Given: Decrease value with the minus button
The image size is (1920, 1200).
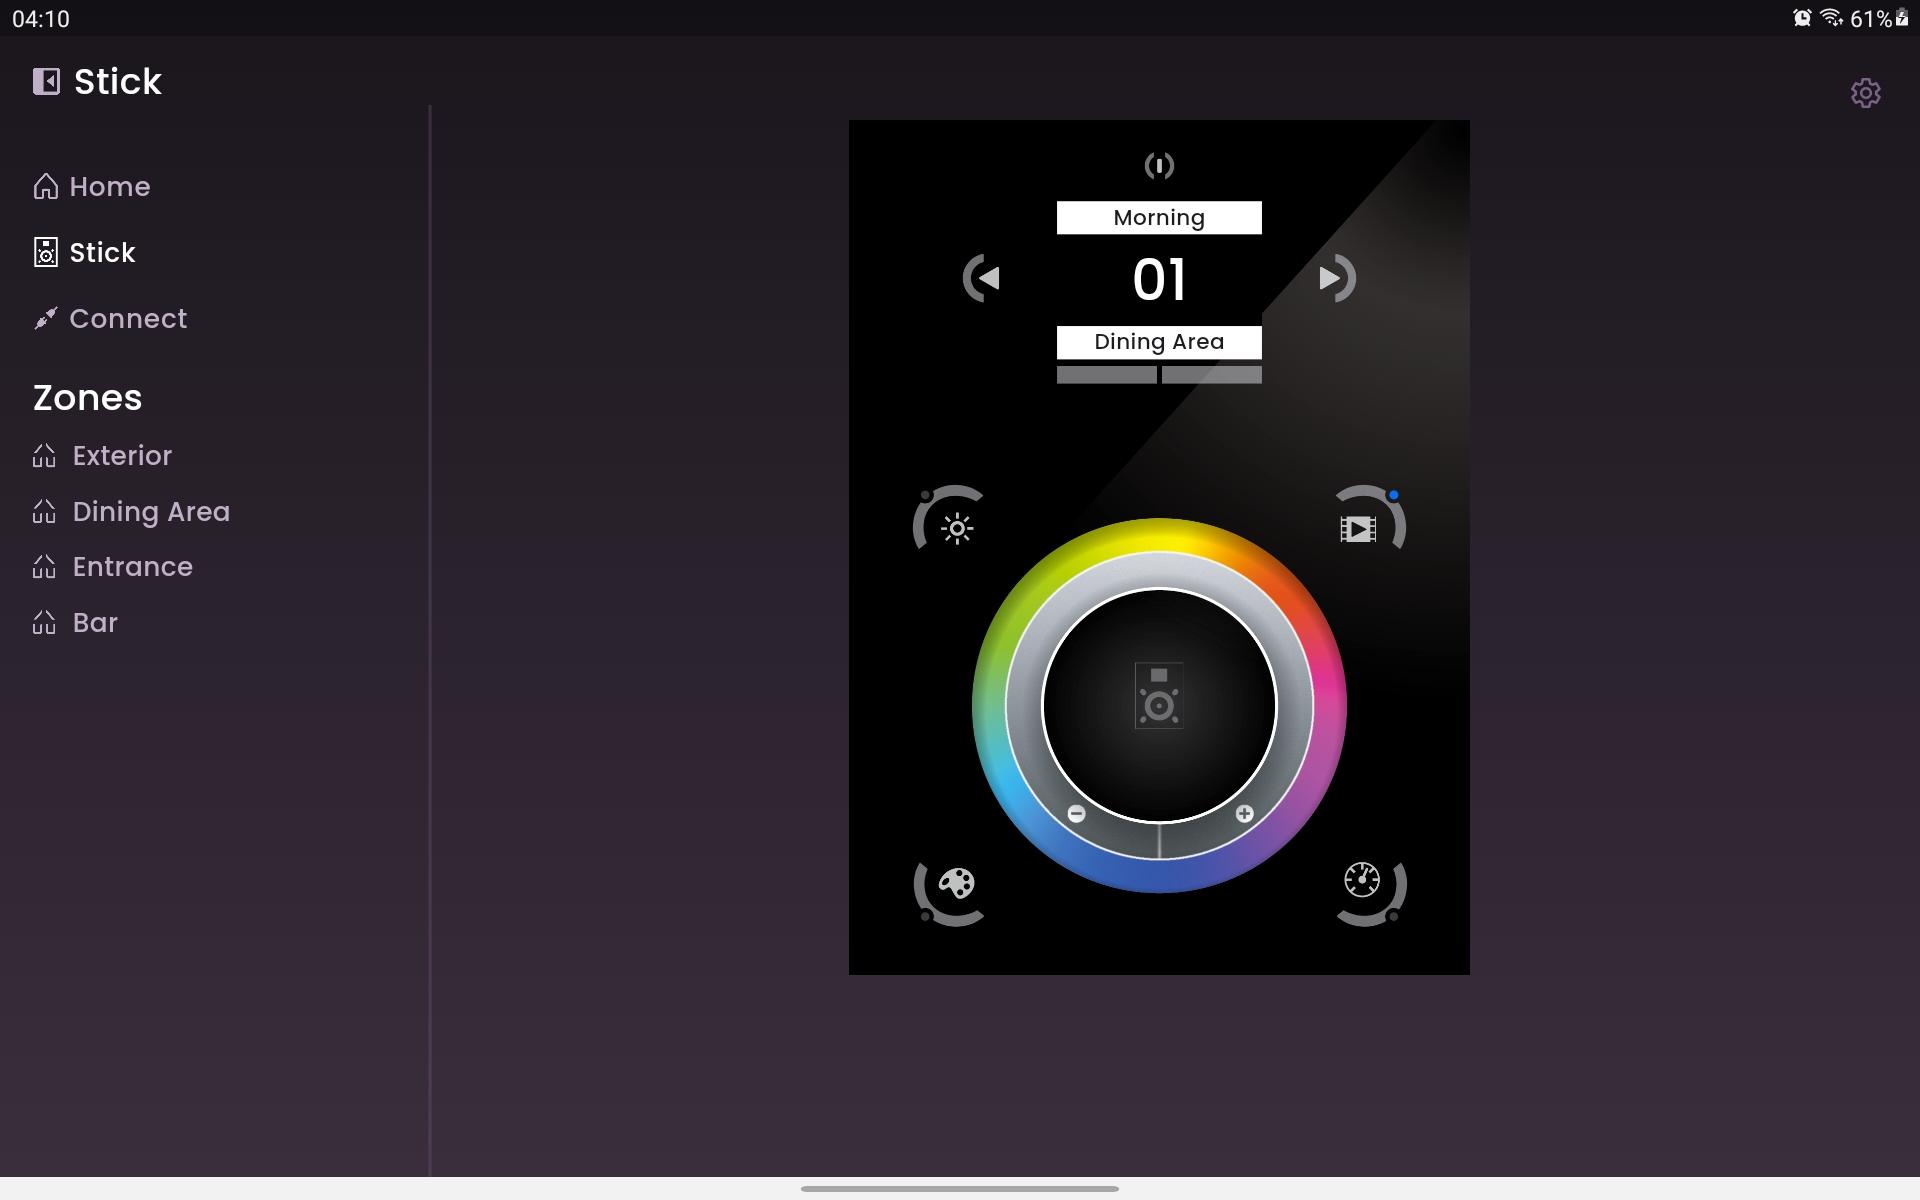Looking at the screenshot, I should pos(1076,814).
